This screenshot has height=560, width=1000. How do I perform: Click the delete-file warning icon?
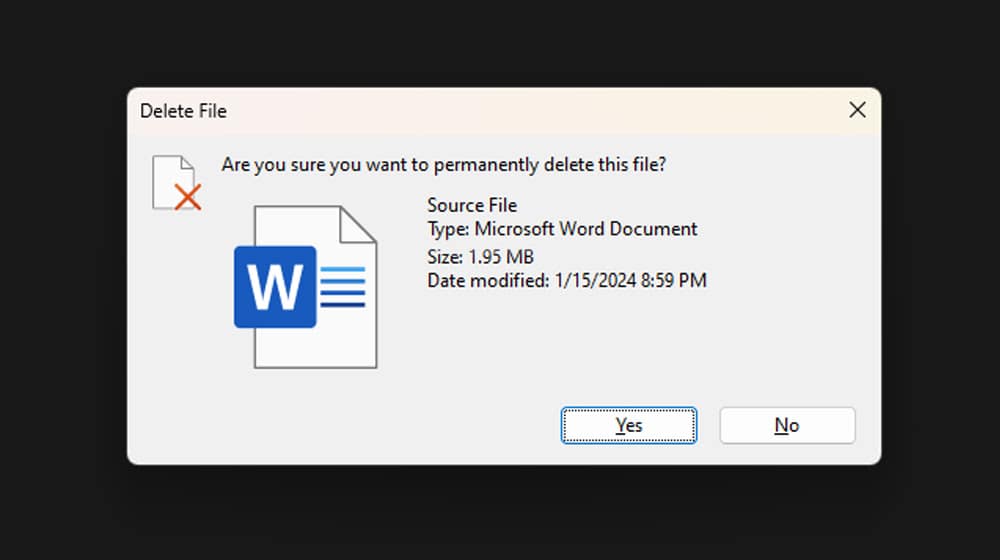[175, 183]
